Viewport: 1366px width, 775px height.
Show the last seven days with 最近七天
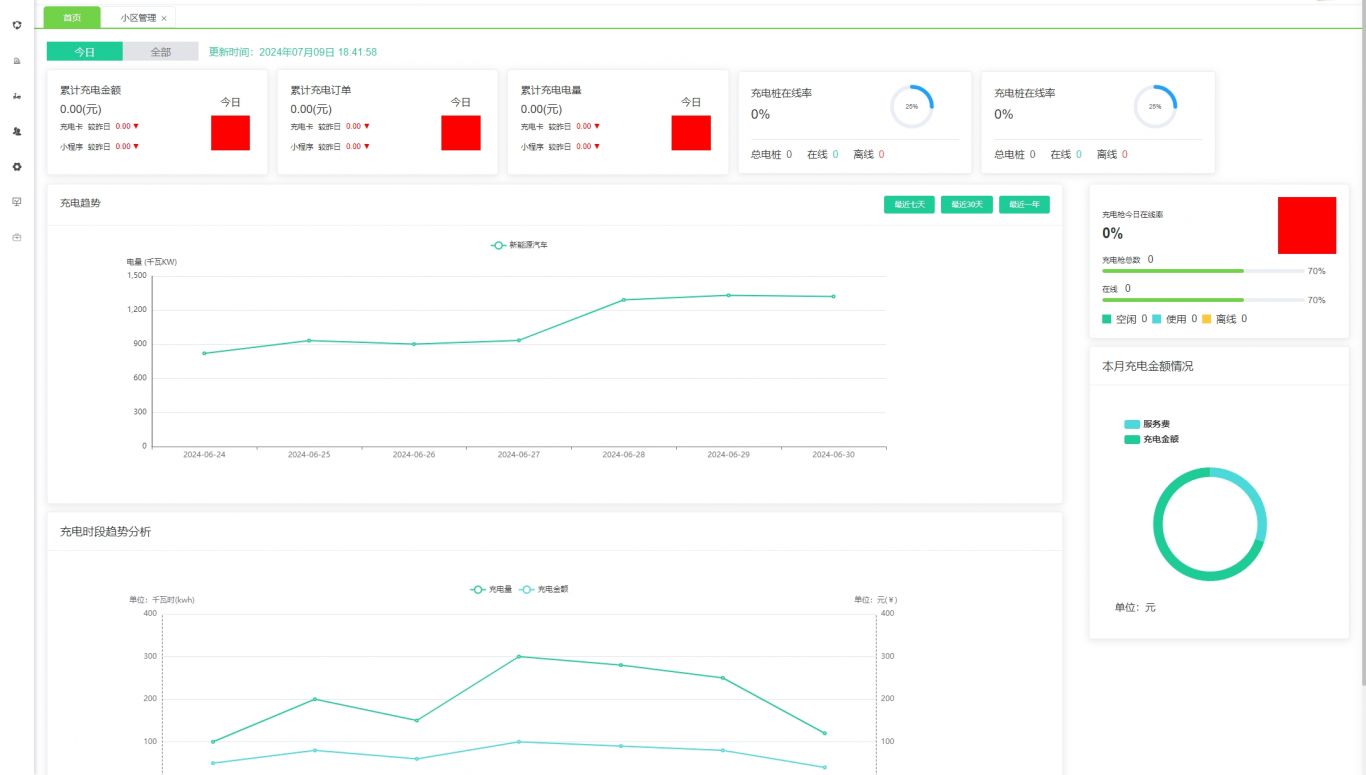coord(909,204)
